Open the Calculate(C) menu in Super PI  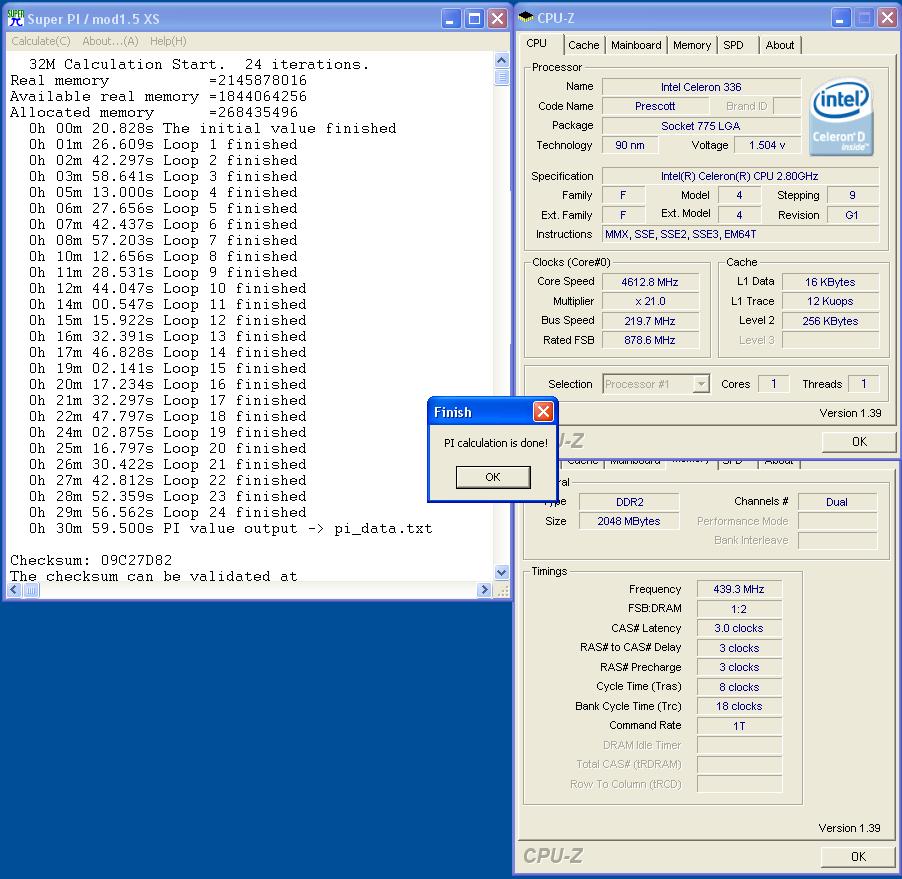[x=41, y=41]
